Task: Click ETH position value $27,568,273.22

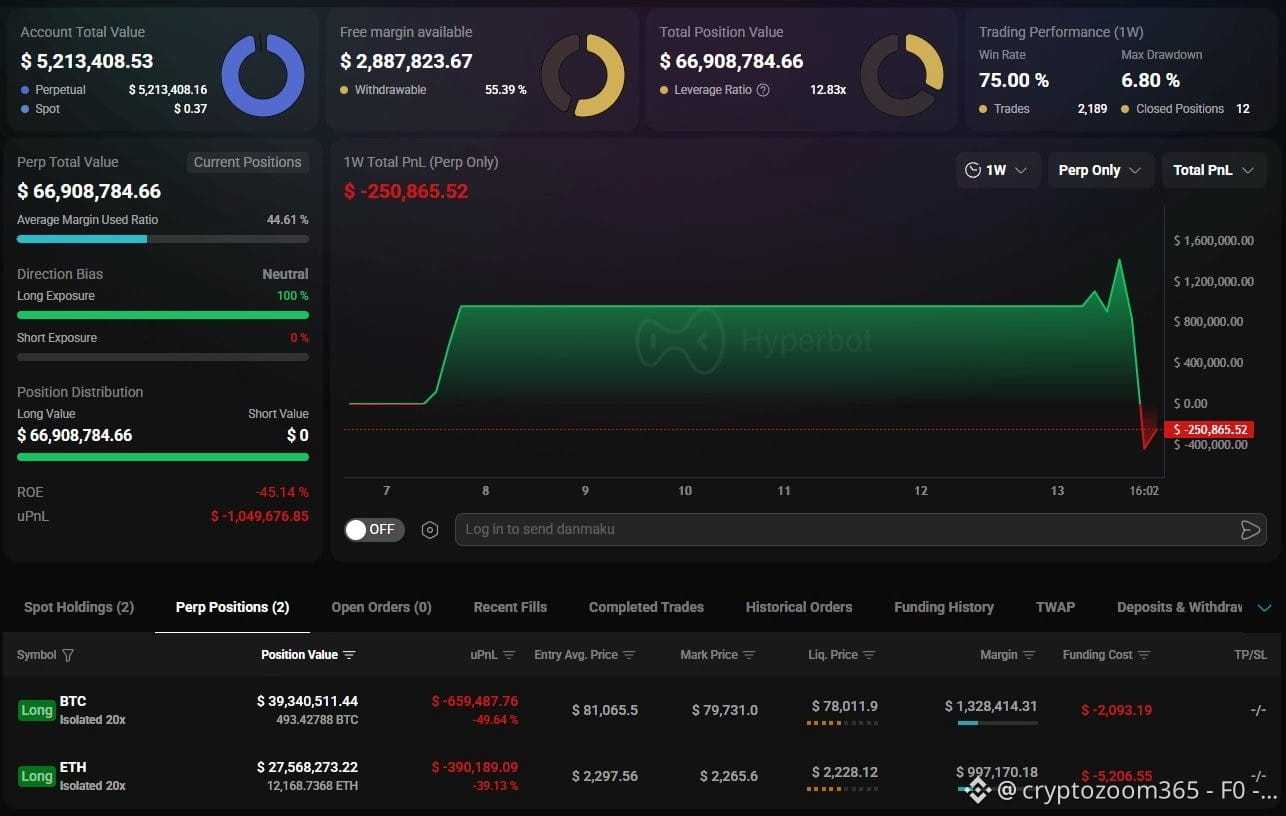Action: click(x=307, y=767)
